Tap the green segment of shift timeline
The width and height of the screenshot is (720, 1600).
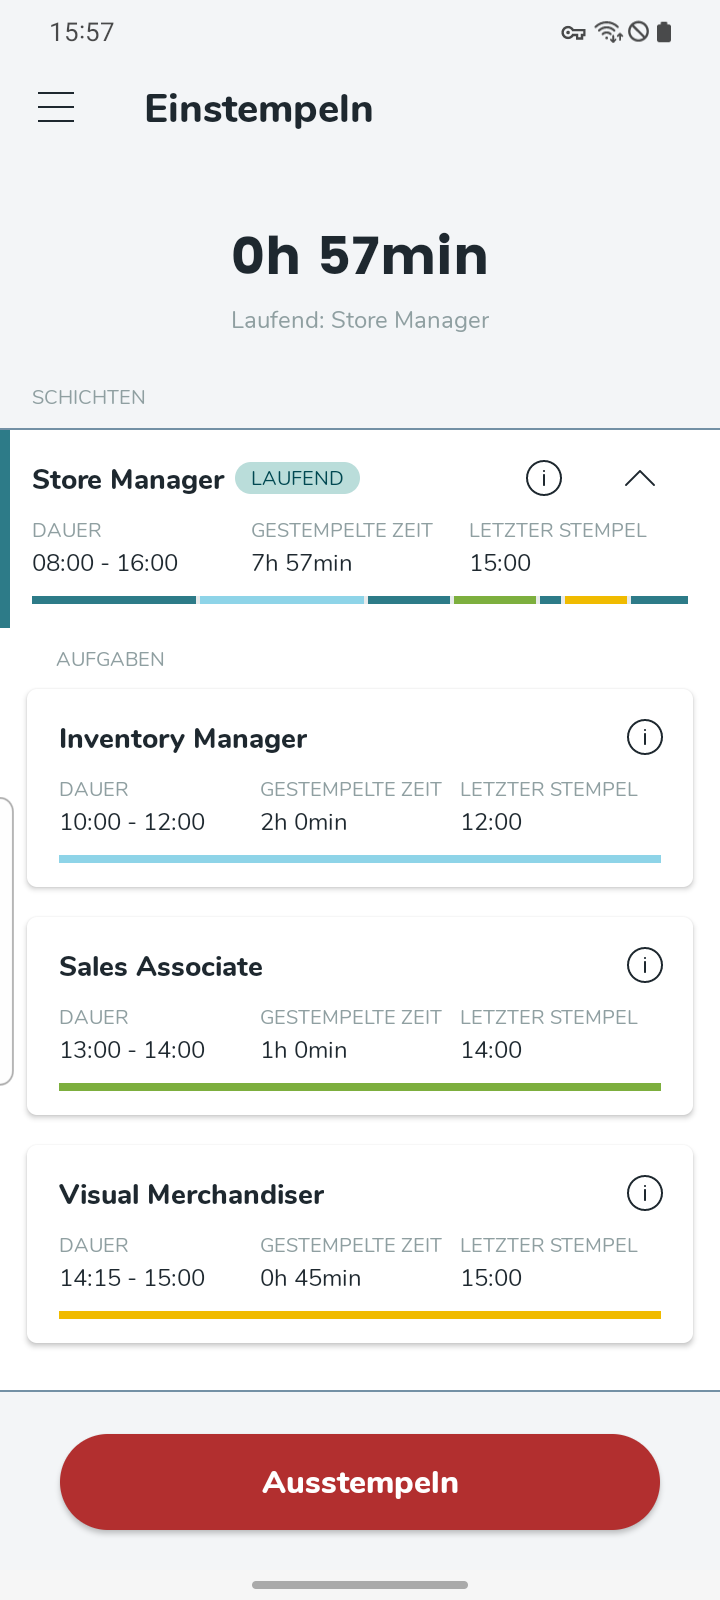point(495,600)
